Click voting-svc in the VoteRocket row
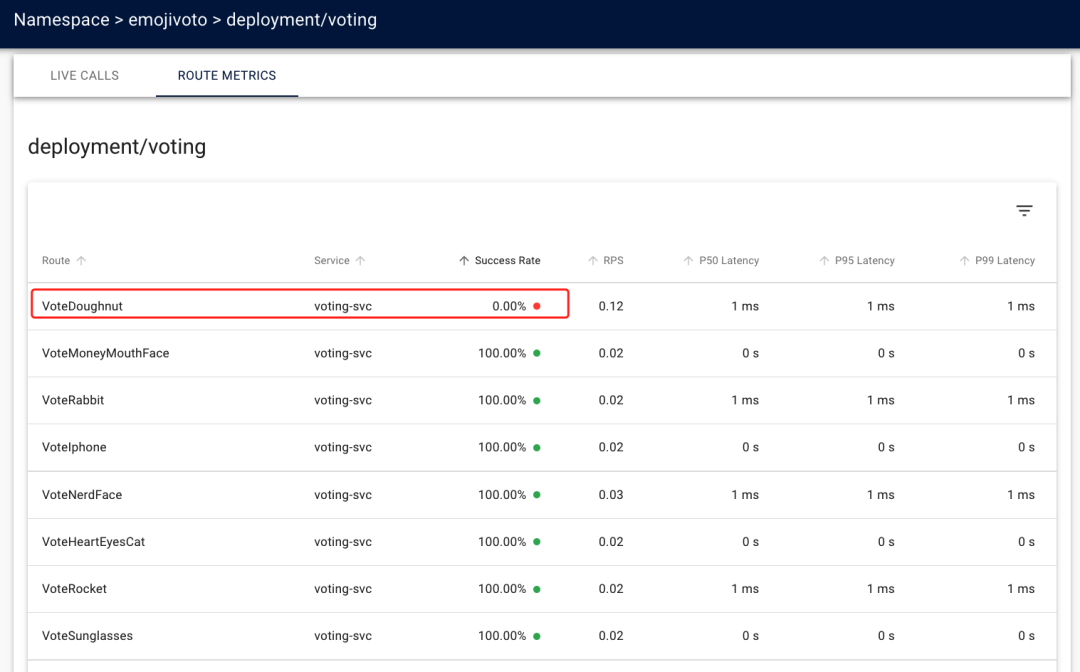 [342, 589]
